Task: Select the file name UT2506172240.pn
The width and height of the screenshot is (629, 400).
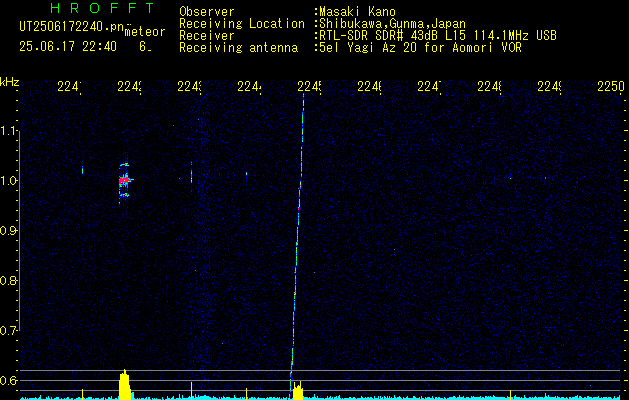Action: tap(71, 27)
